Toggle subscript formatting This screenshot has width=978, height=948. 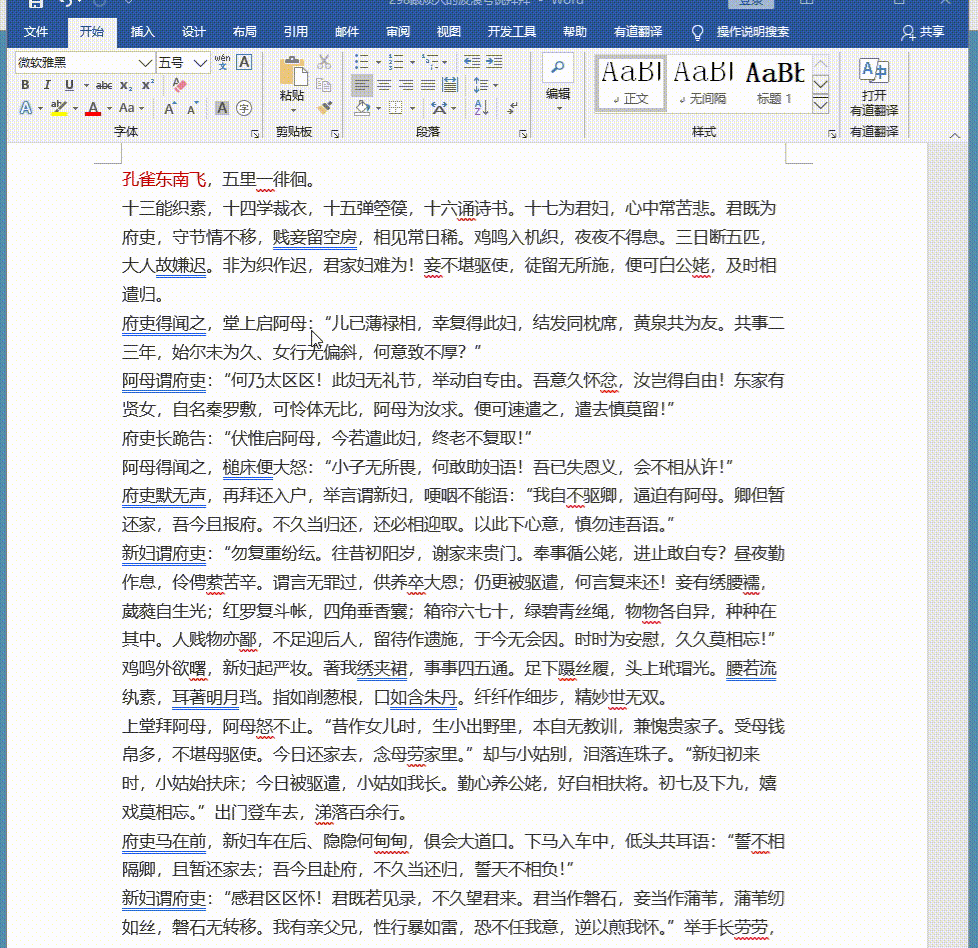click(x=125, y=85)
